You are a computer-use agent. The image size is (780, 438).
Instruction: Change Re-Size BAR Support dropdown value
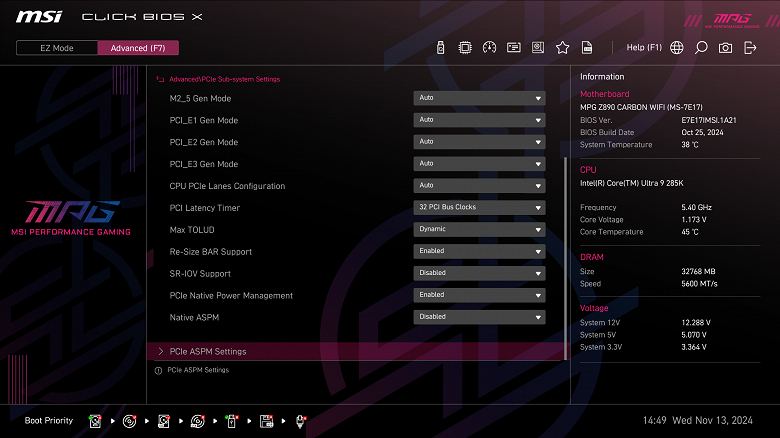[x=479, y=251]
